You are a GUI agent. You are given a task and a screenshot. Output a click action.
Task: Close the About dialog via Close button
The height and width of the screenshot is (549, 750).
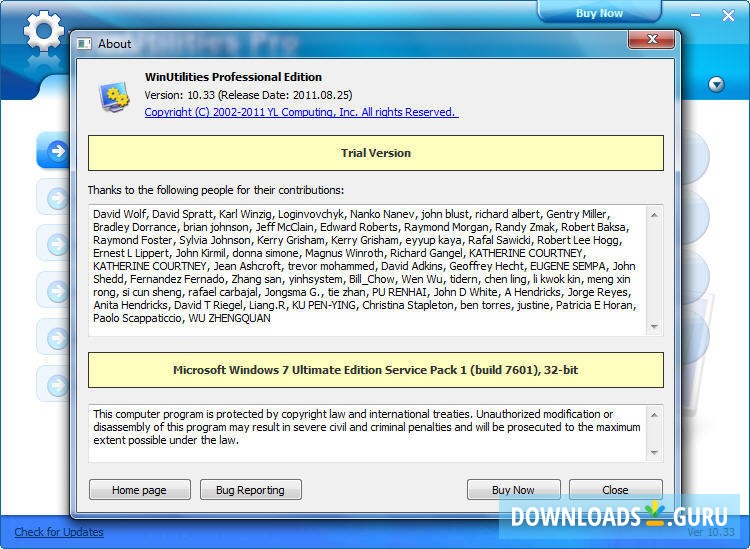(616, 490)
